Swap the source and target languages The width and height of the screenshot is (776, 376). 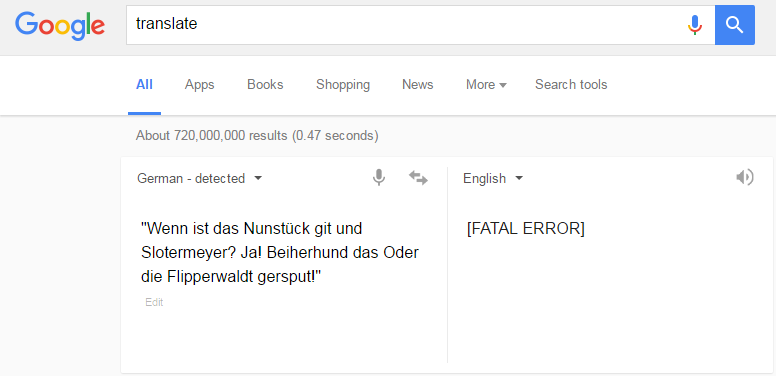418,178
